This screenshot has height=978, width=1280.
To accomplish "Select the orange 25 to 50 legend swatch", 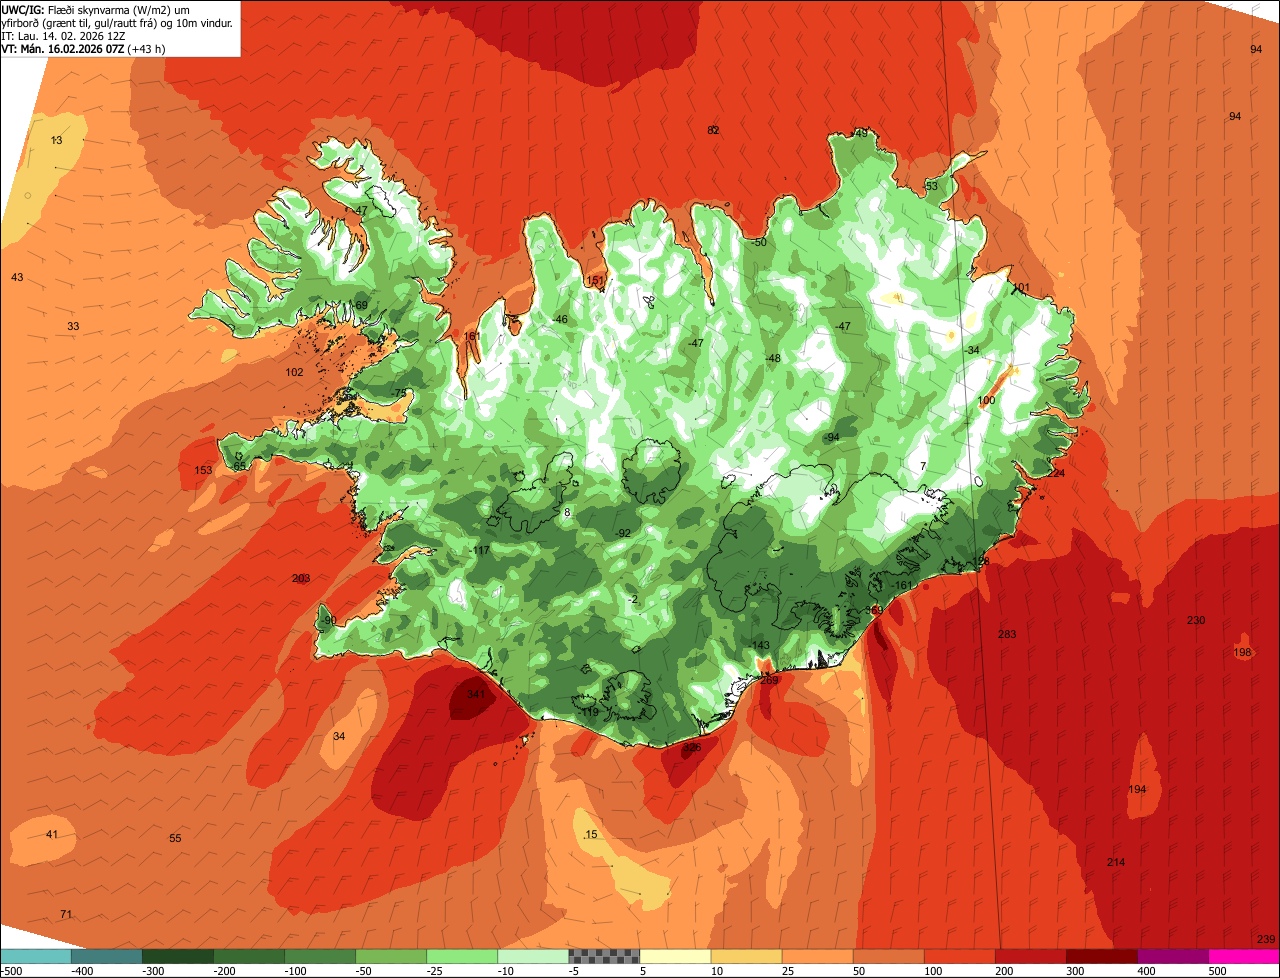I will pos(817,956).
